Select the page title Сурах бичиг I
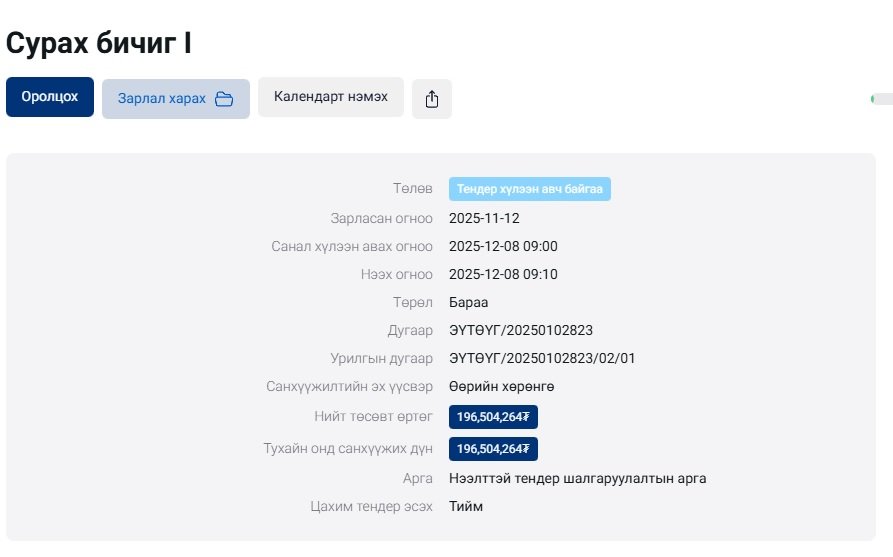Screen dimensions: 893x557 [x=99, y=43]
